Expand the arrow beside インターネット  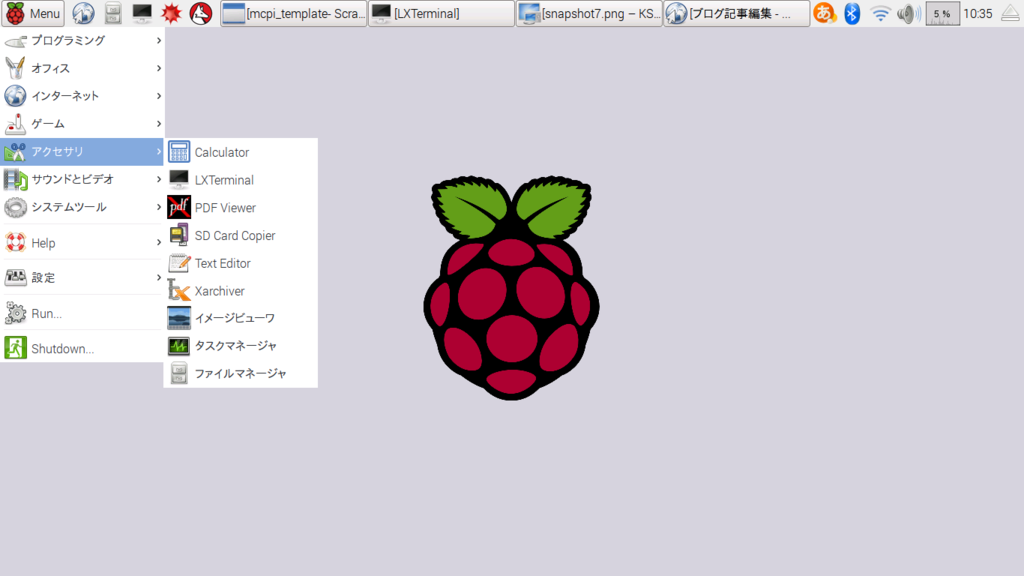[159, 96]
